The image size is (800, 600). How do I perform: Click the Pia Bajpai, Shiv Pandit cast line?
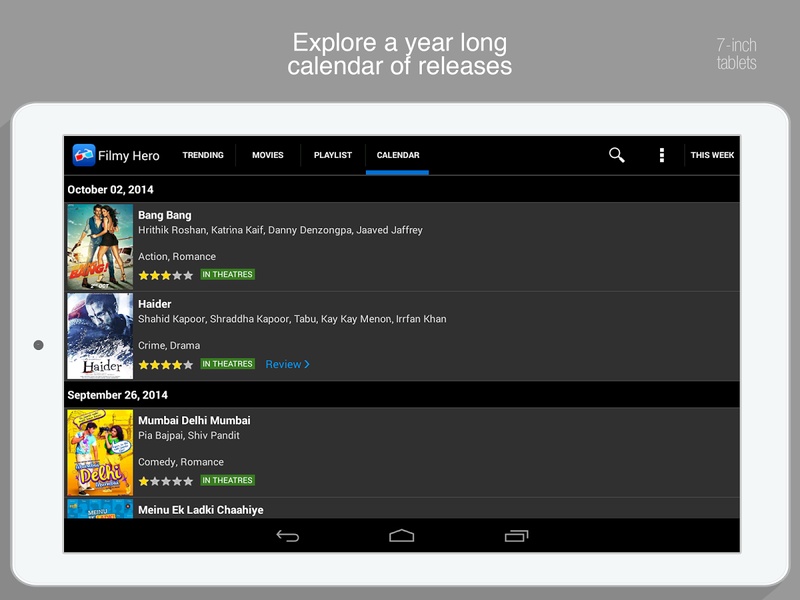coord(189,435)
